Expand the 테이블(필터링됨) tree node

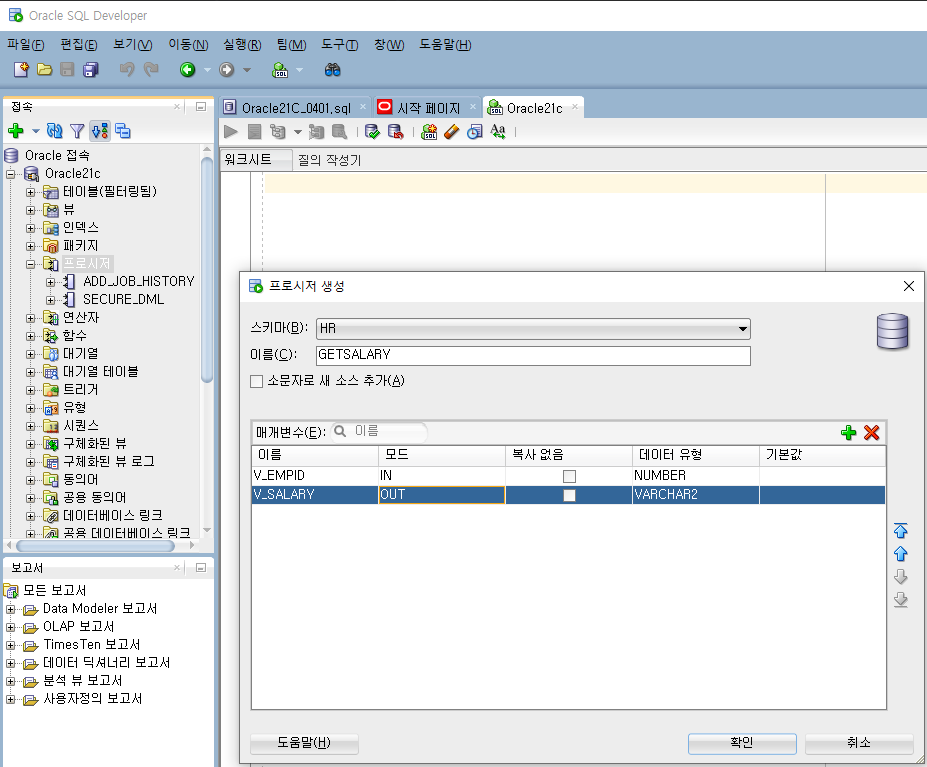pos(30,192)
